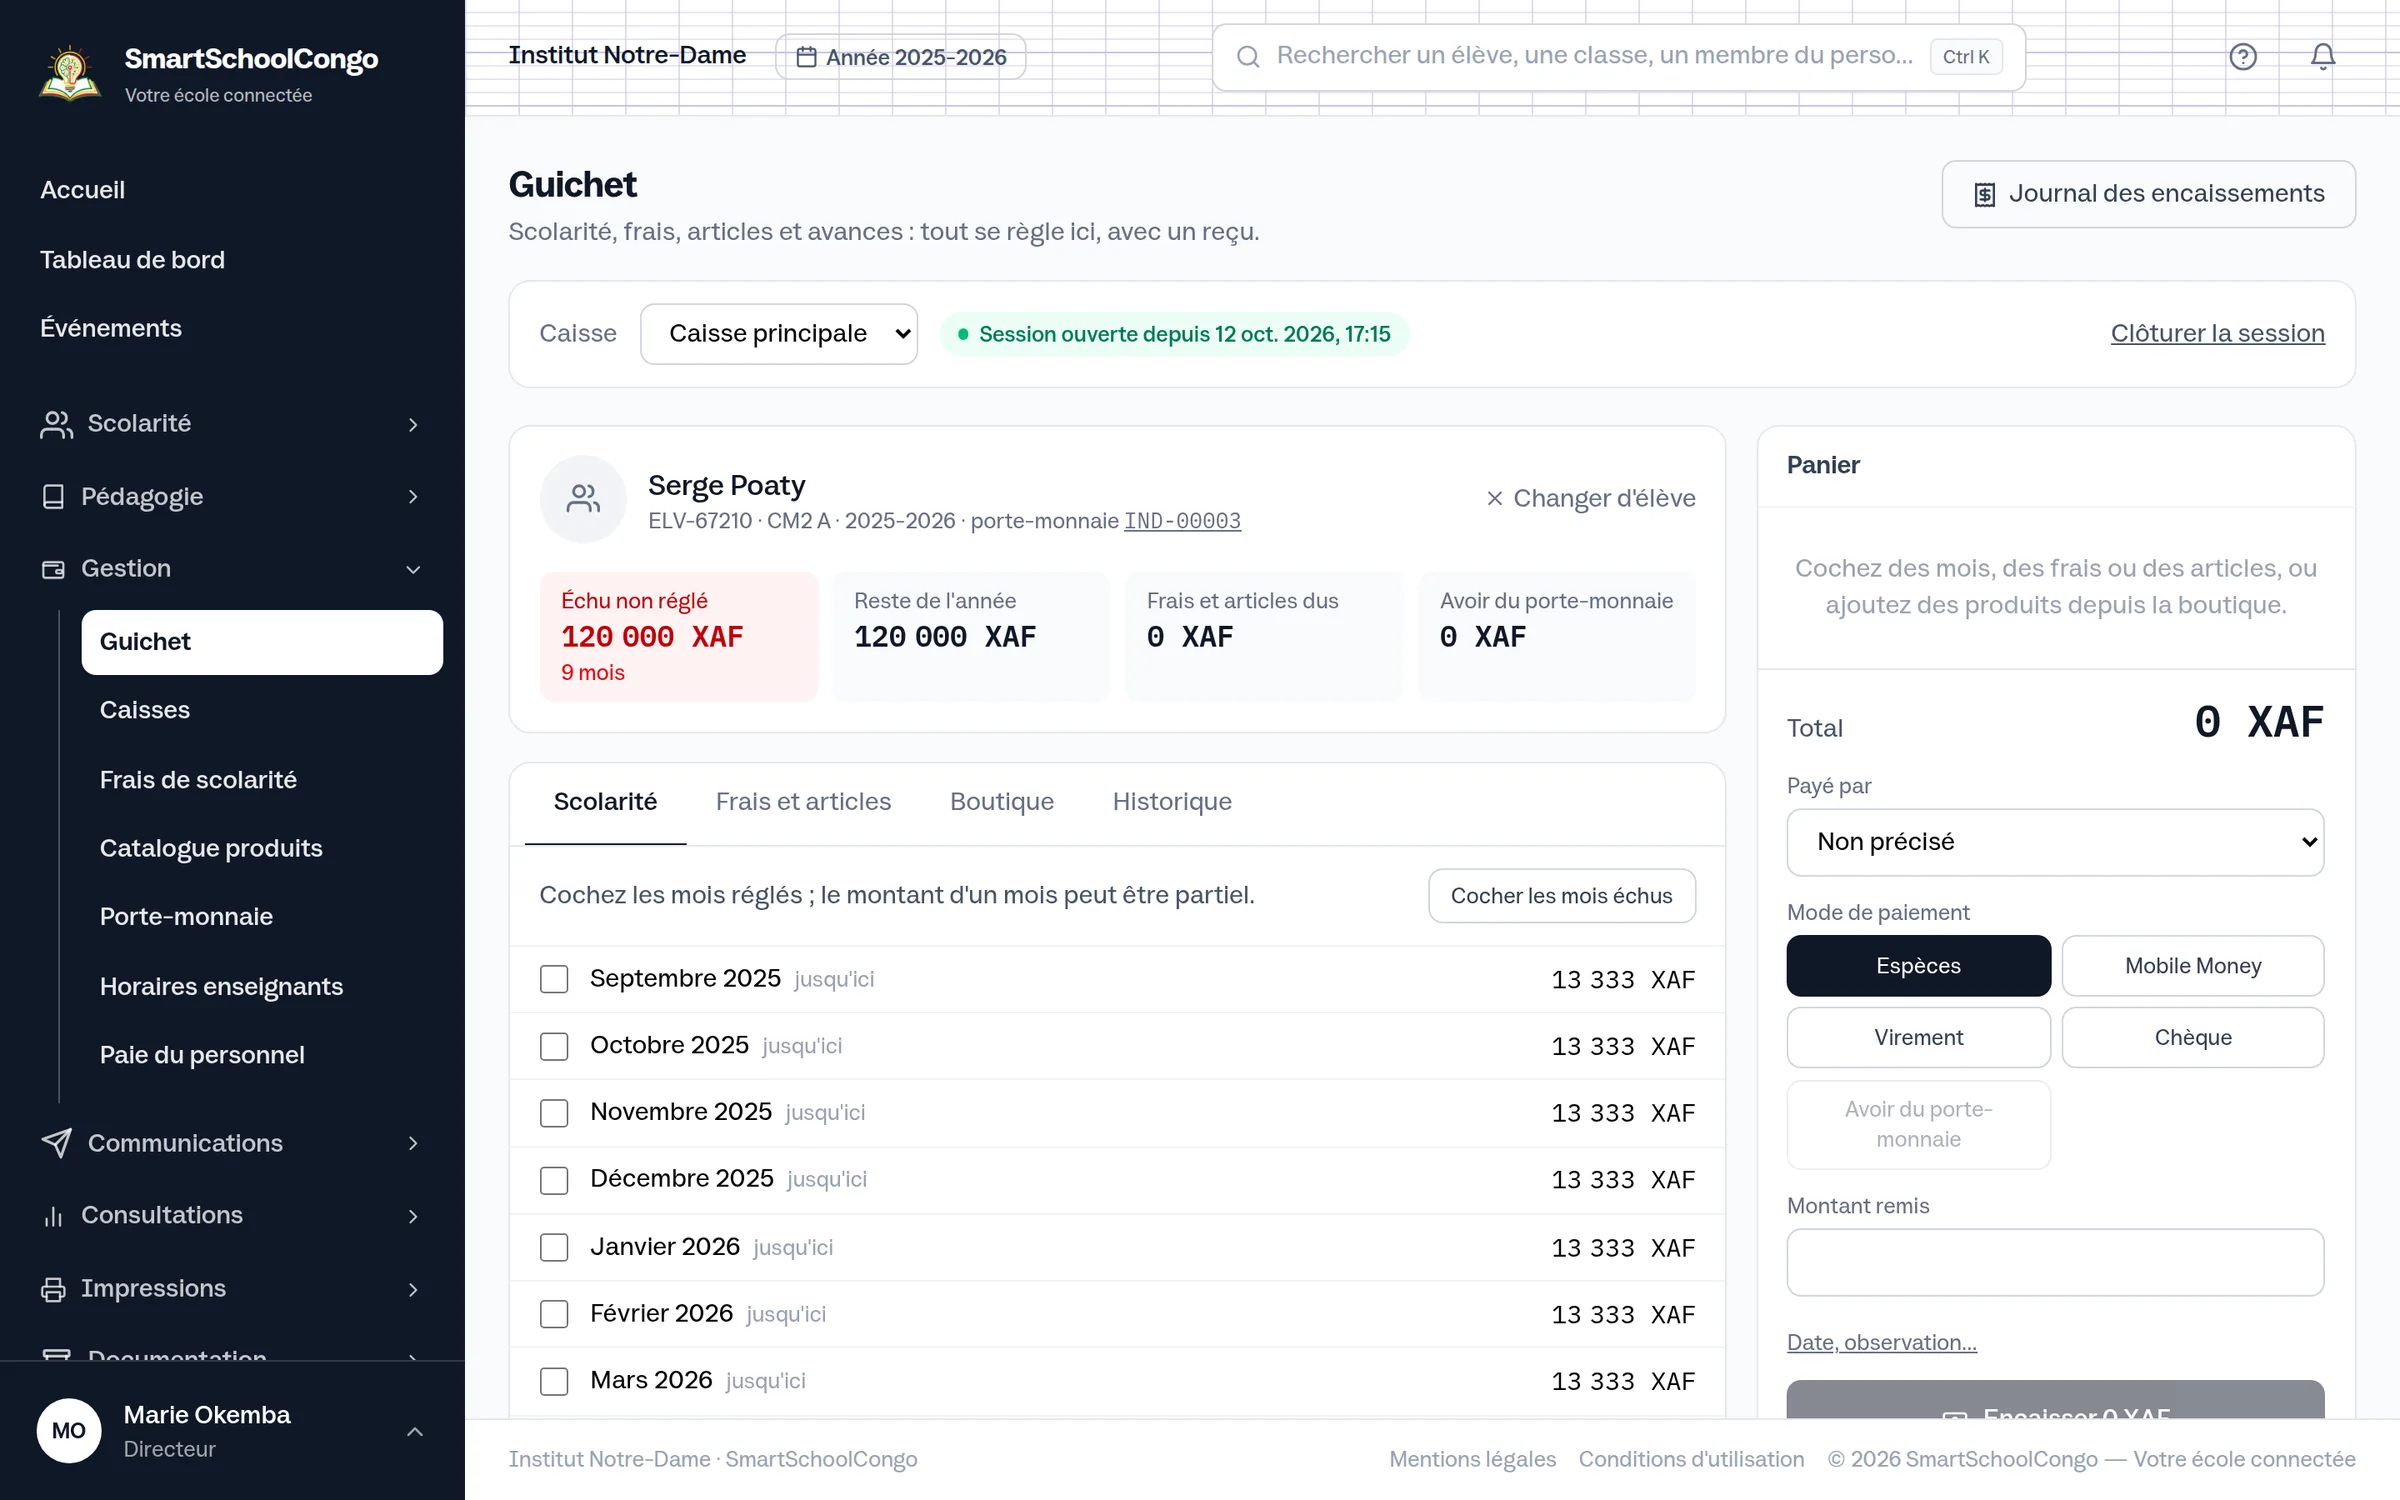Switch to the Historique tab
2400x1500 pixels.
click(1172, 802)
